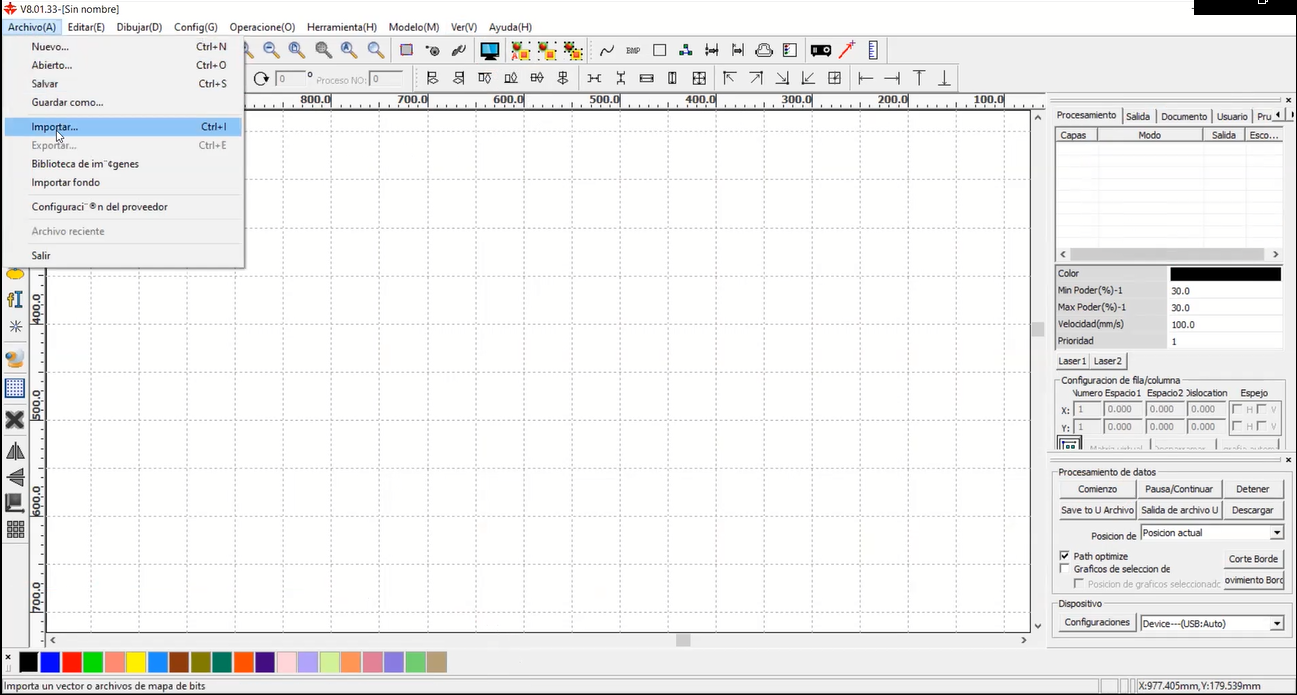Choose Importar from Archivo menu
The height and width of the screenshot is (695, 1297).
[x=122, y=127]
